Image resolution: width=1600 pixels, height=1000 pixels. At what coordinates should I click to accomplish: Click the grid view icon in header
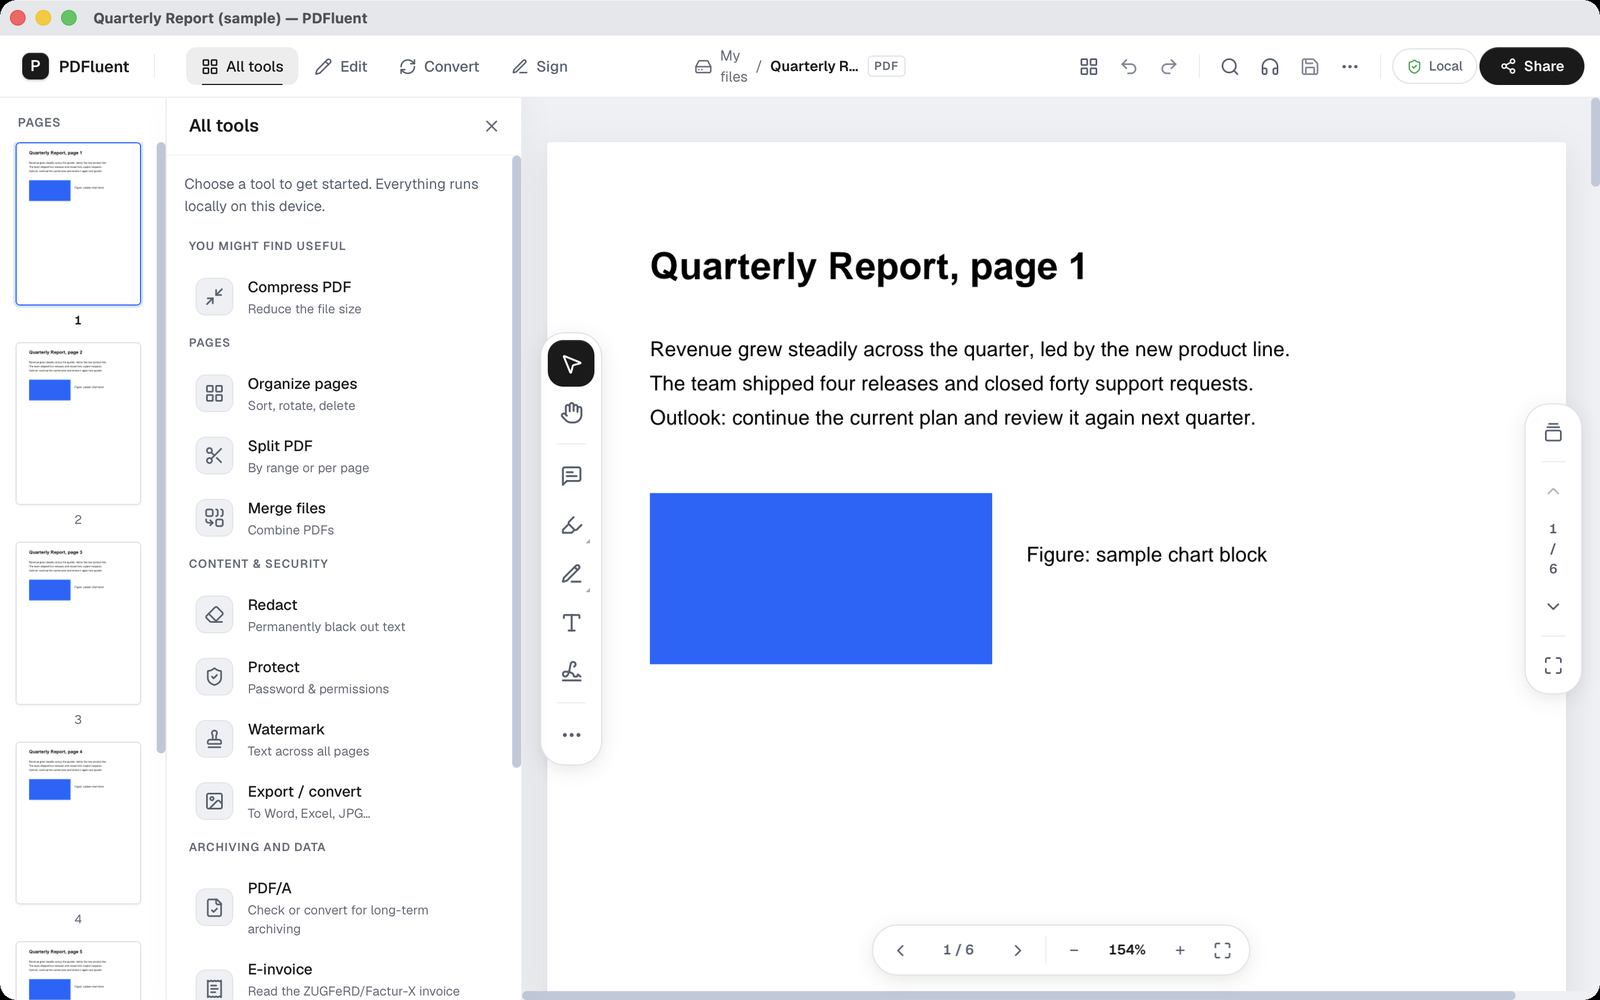pyautogui.click(x=1089, y=66)
